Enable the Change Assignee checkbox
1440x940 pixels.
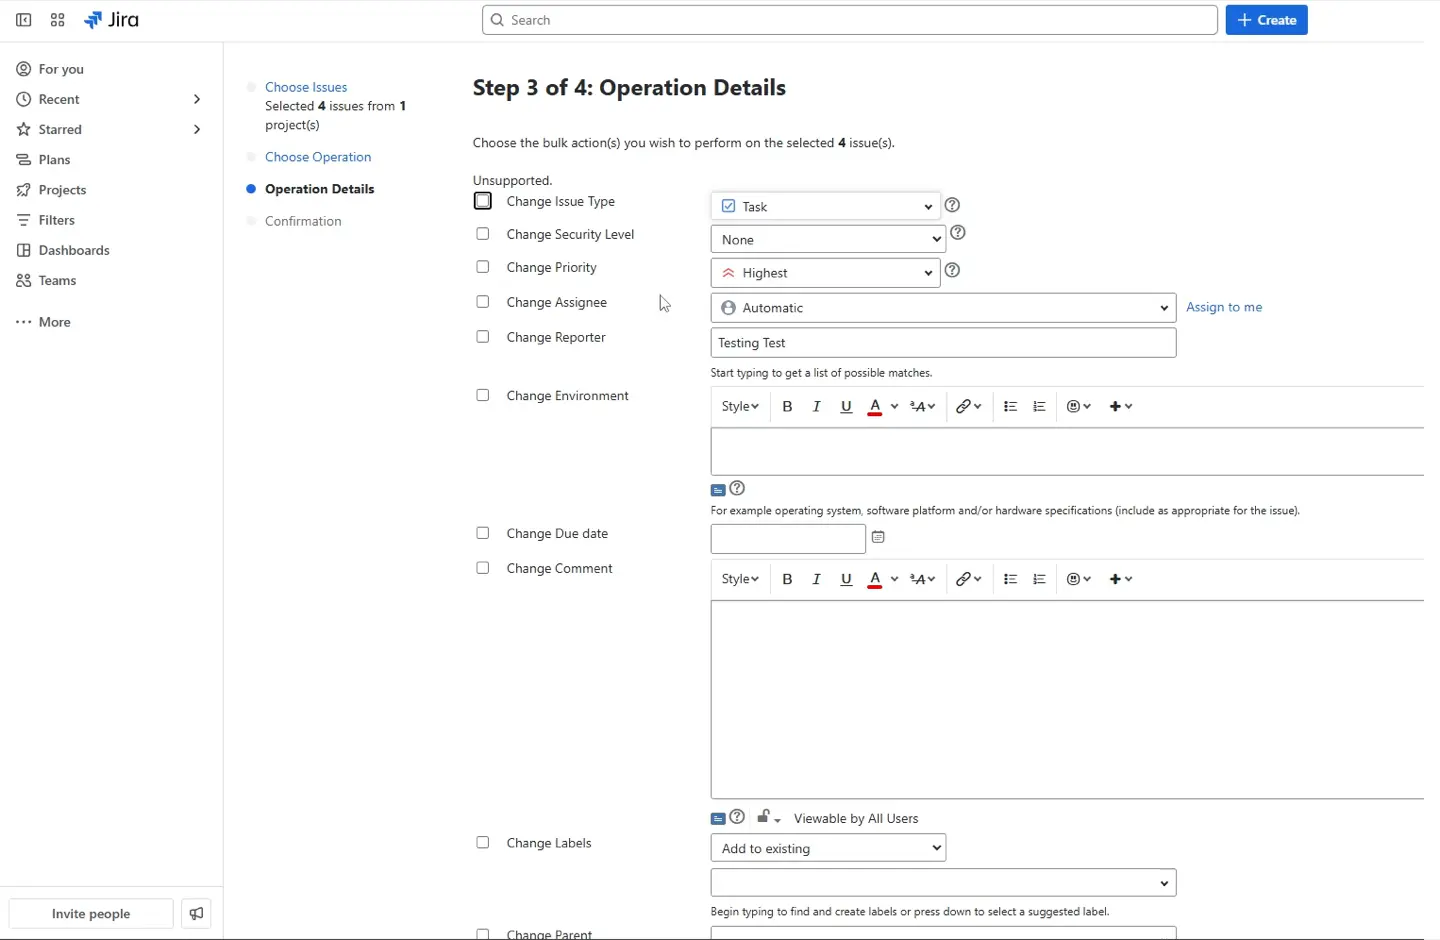pyautogui.click(x=483, y=301)
